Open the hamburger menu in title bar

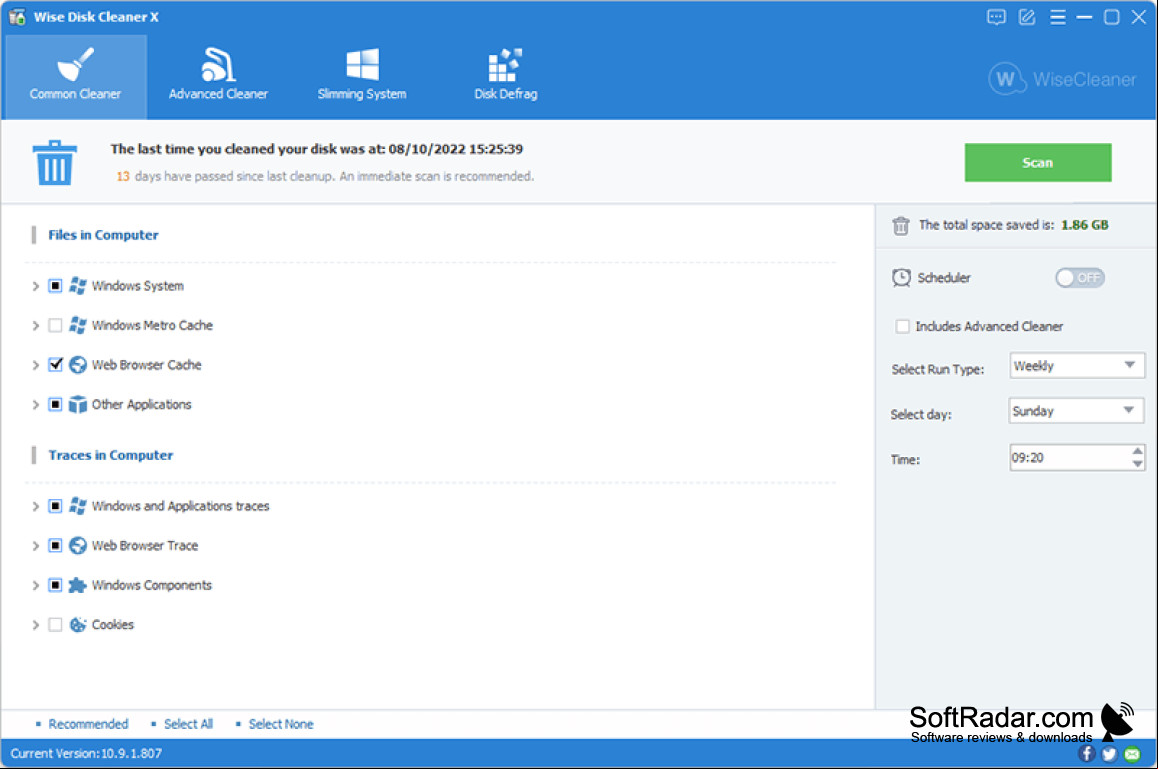(1058, 17)
